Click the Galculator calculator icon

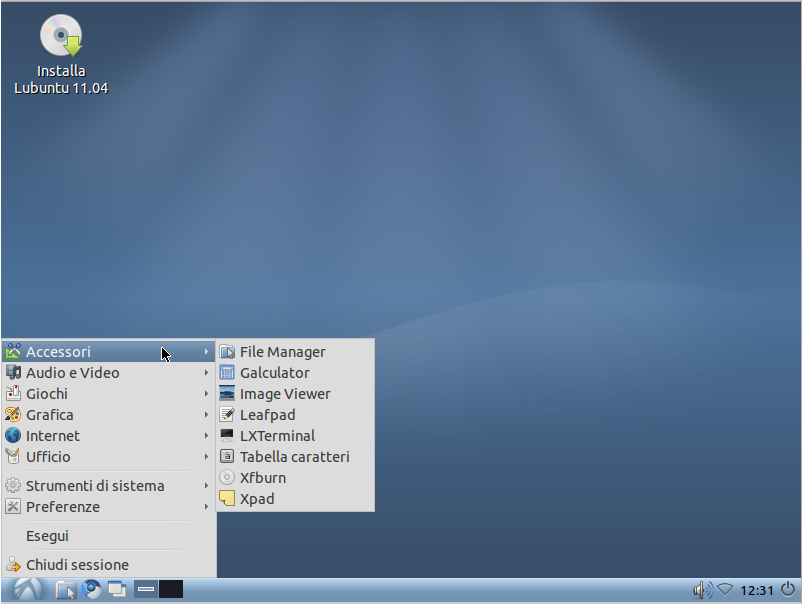[x=227, y=373]
